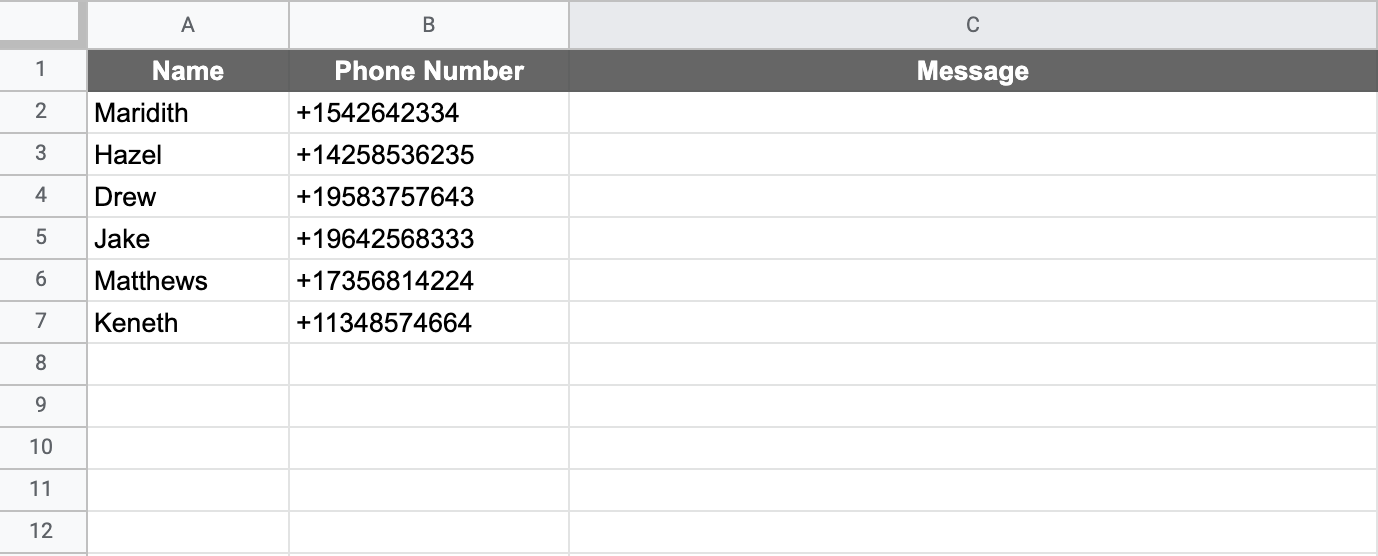
Task: Select row 12 header
Action: [41, 531]
